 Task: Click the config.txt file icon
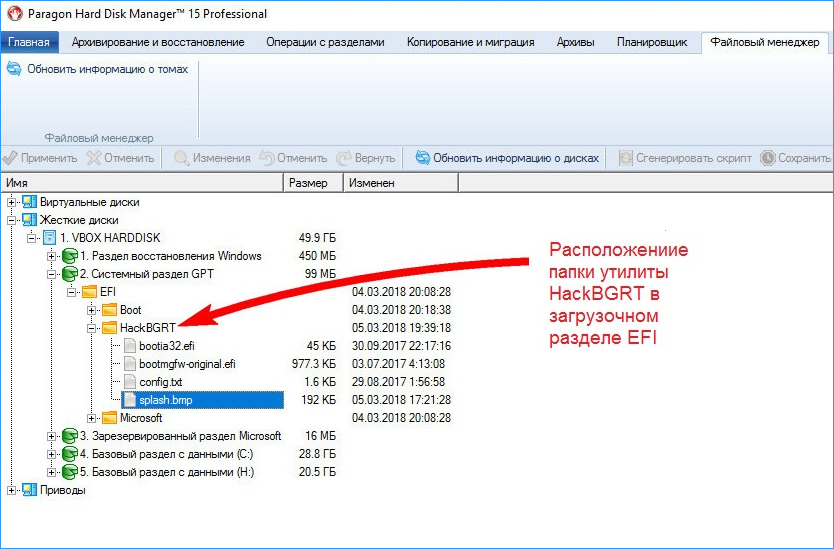[x=130, y=382]
